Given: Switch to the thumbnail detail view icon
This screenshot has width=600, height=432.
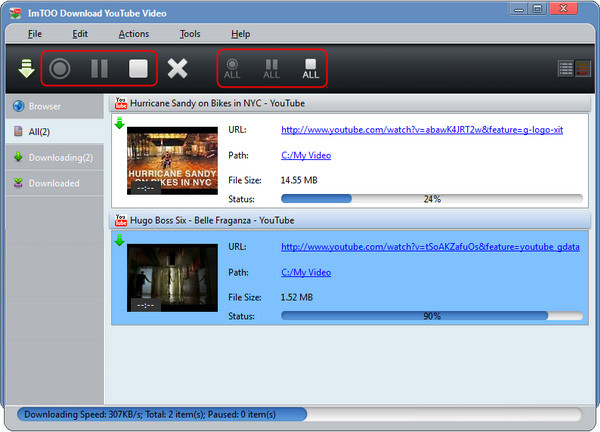Looking at the screenshot, I should tap(583, 69).
